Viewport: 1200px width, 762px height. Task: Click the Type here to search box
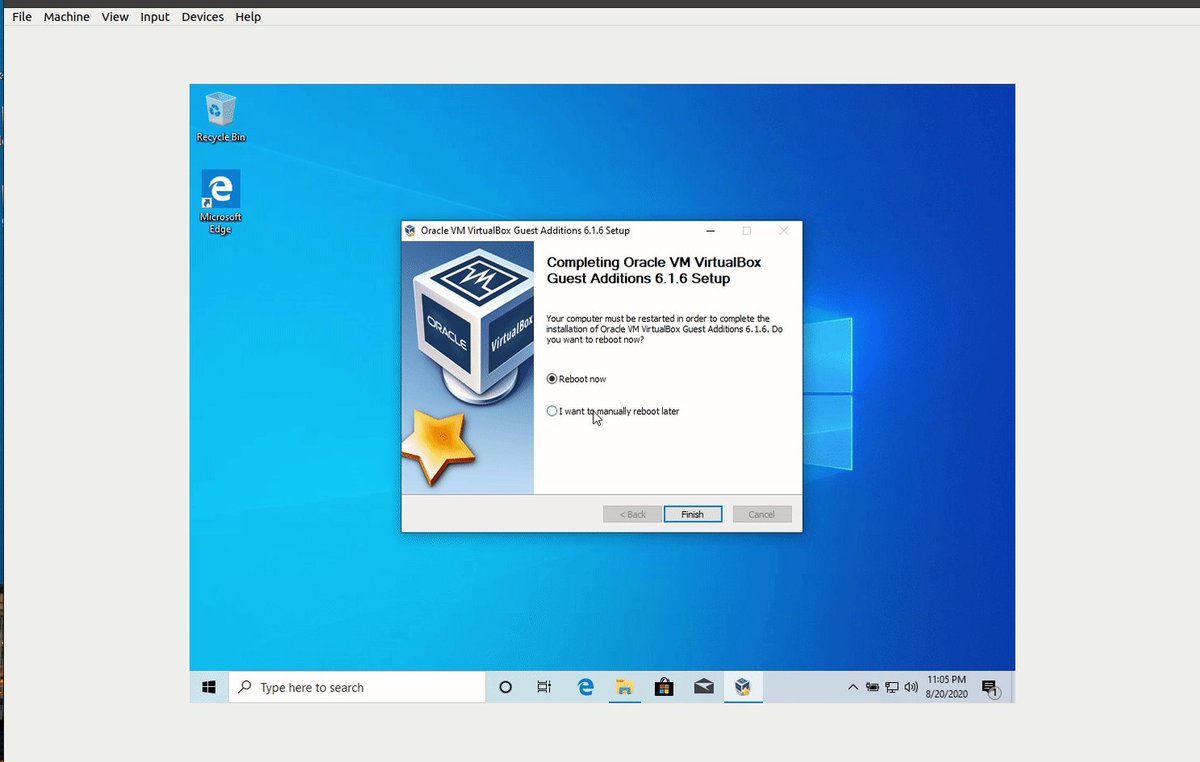click(357, 687)
